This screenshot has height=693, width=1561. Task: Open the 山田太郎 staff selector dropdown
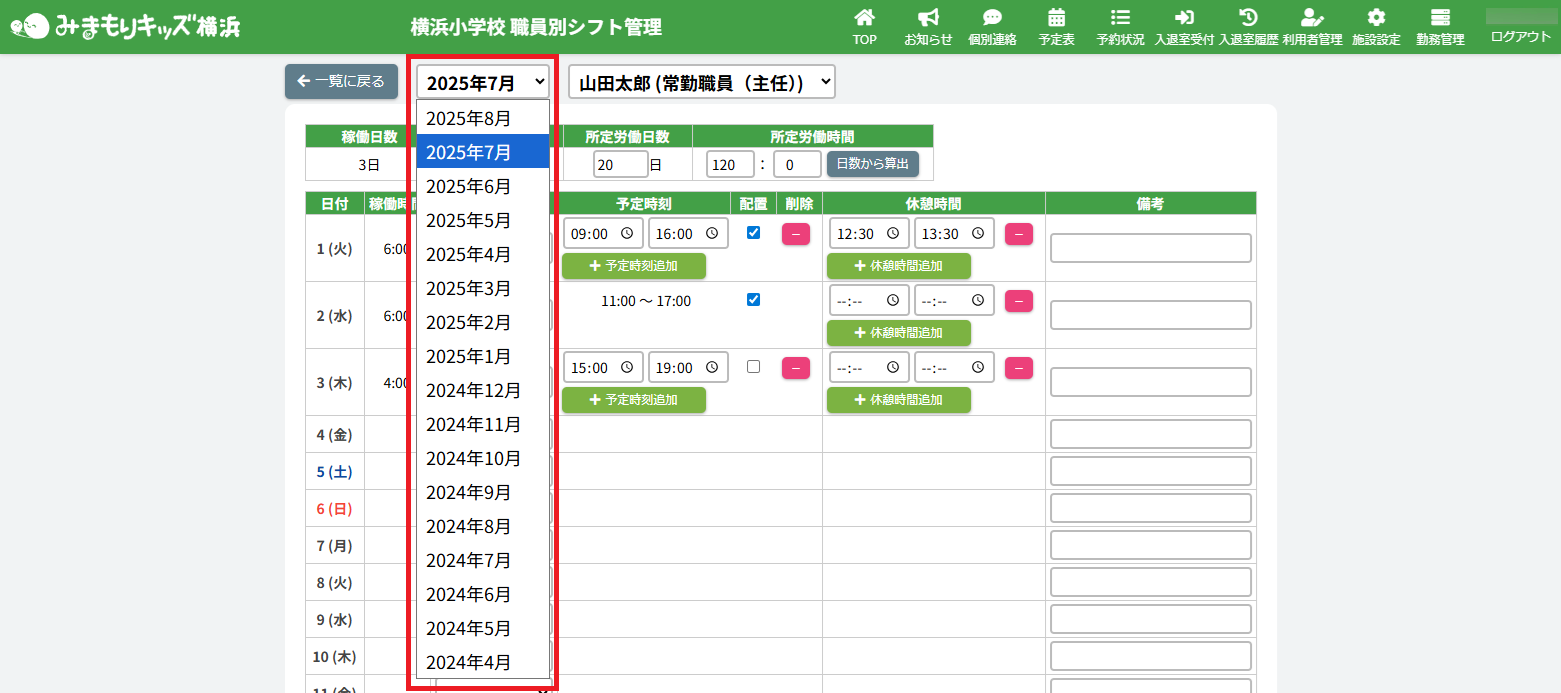click(x=701, y=82)
